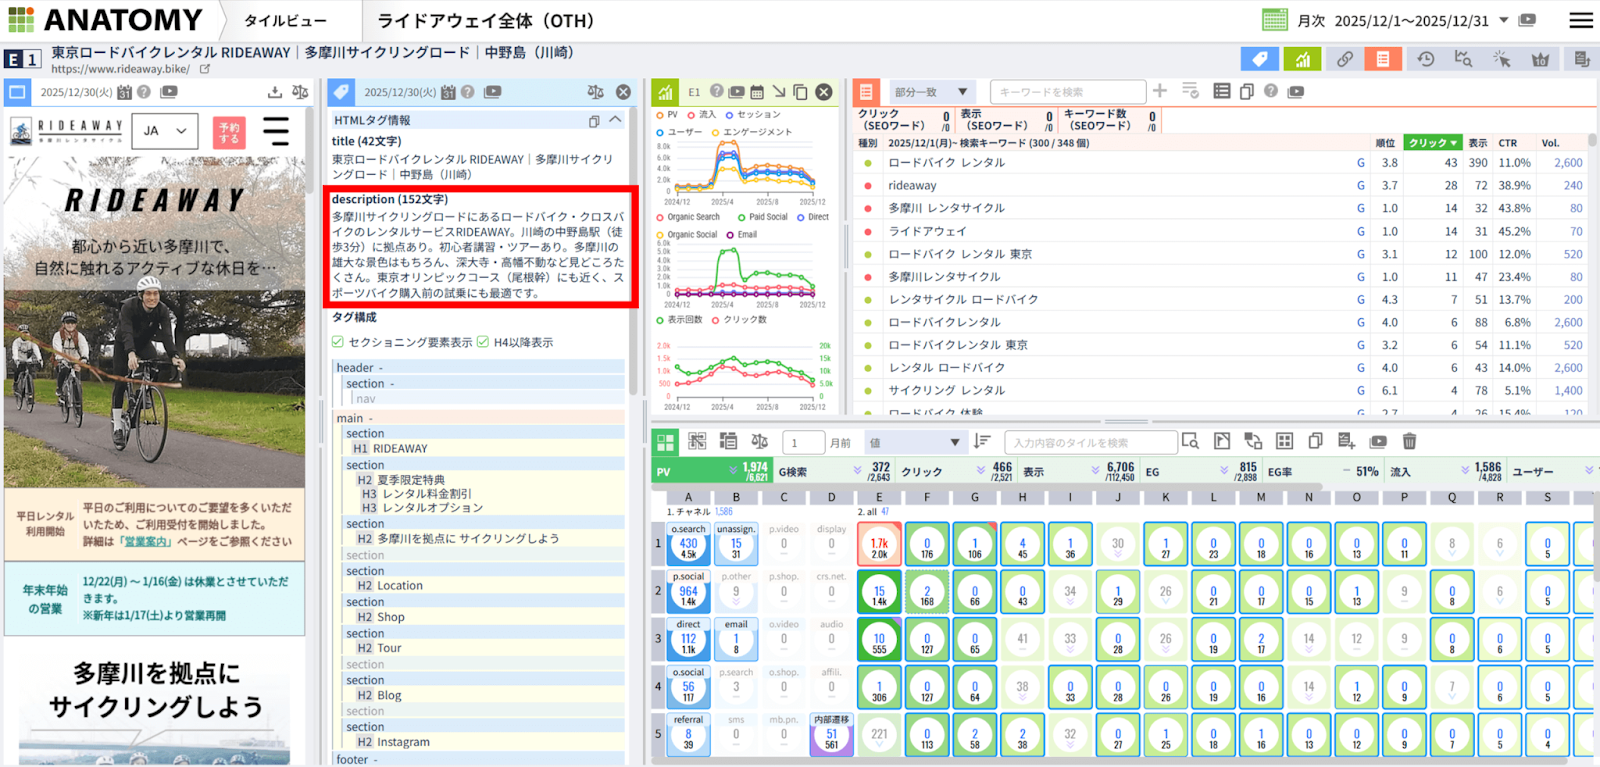Select the green bar chart panel button
This screenshot has height=767, width=1600.
click(1302, 59)
